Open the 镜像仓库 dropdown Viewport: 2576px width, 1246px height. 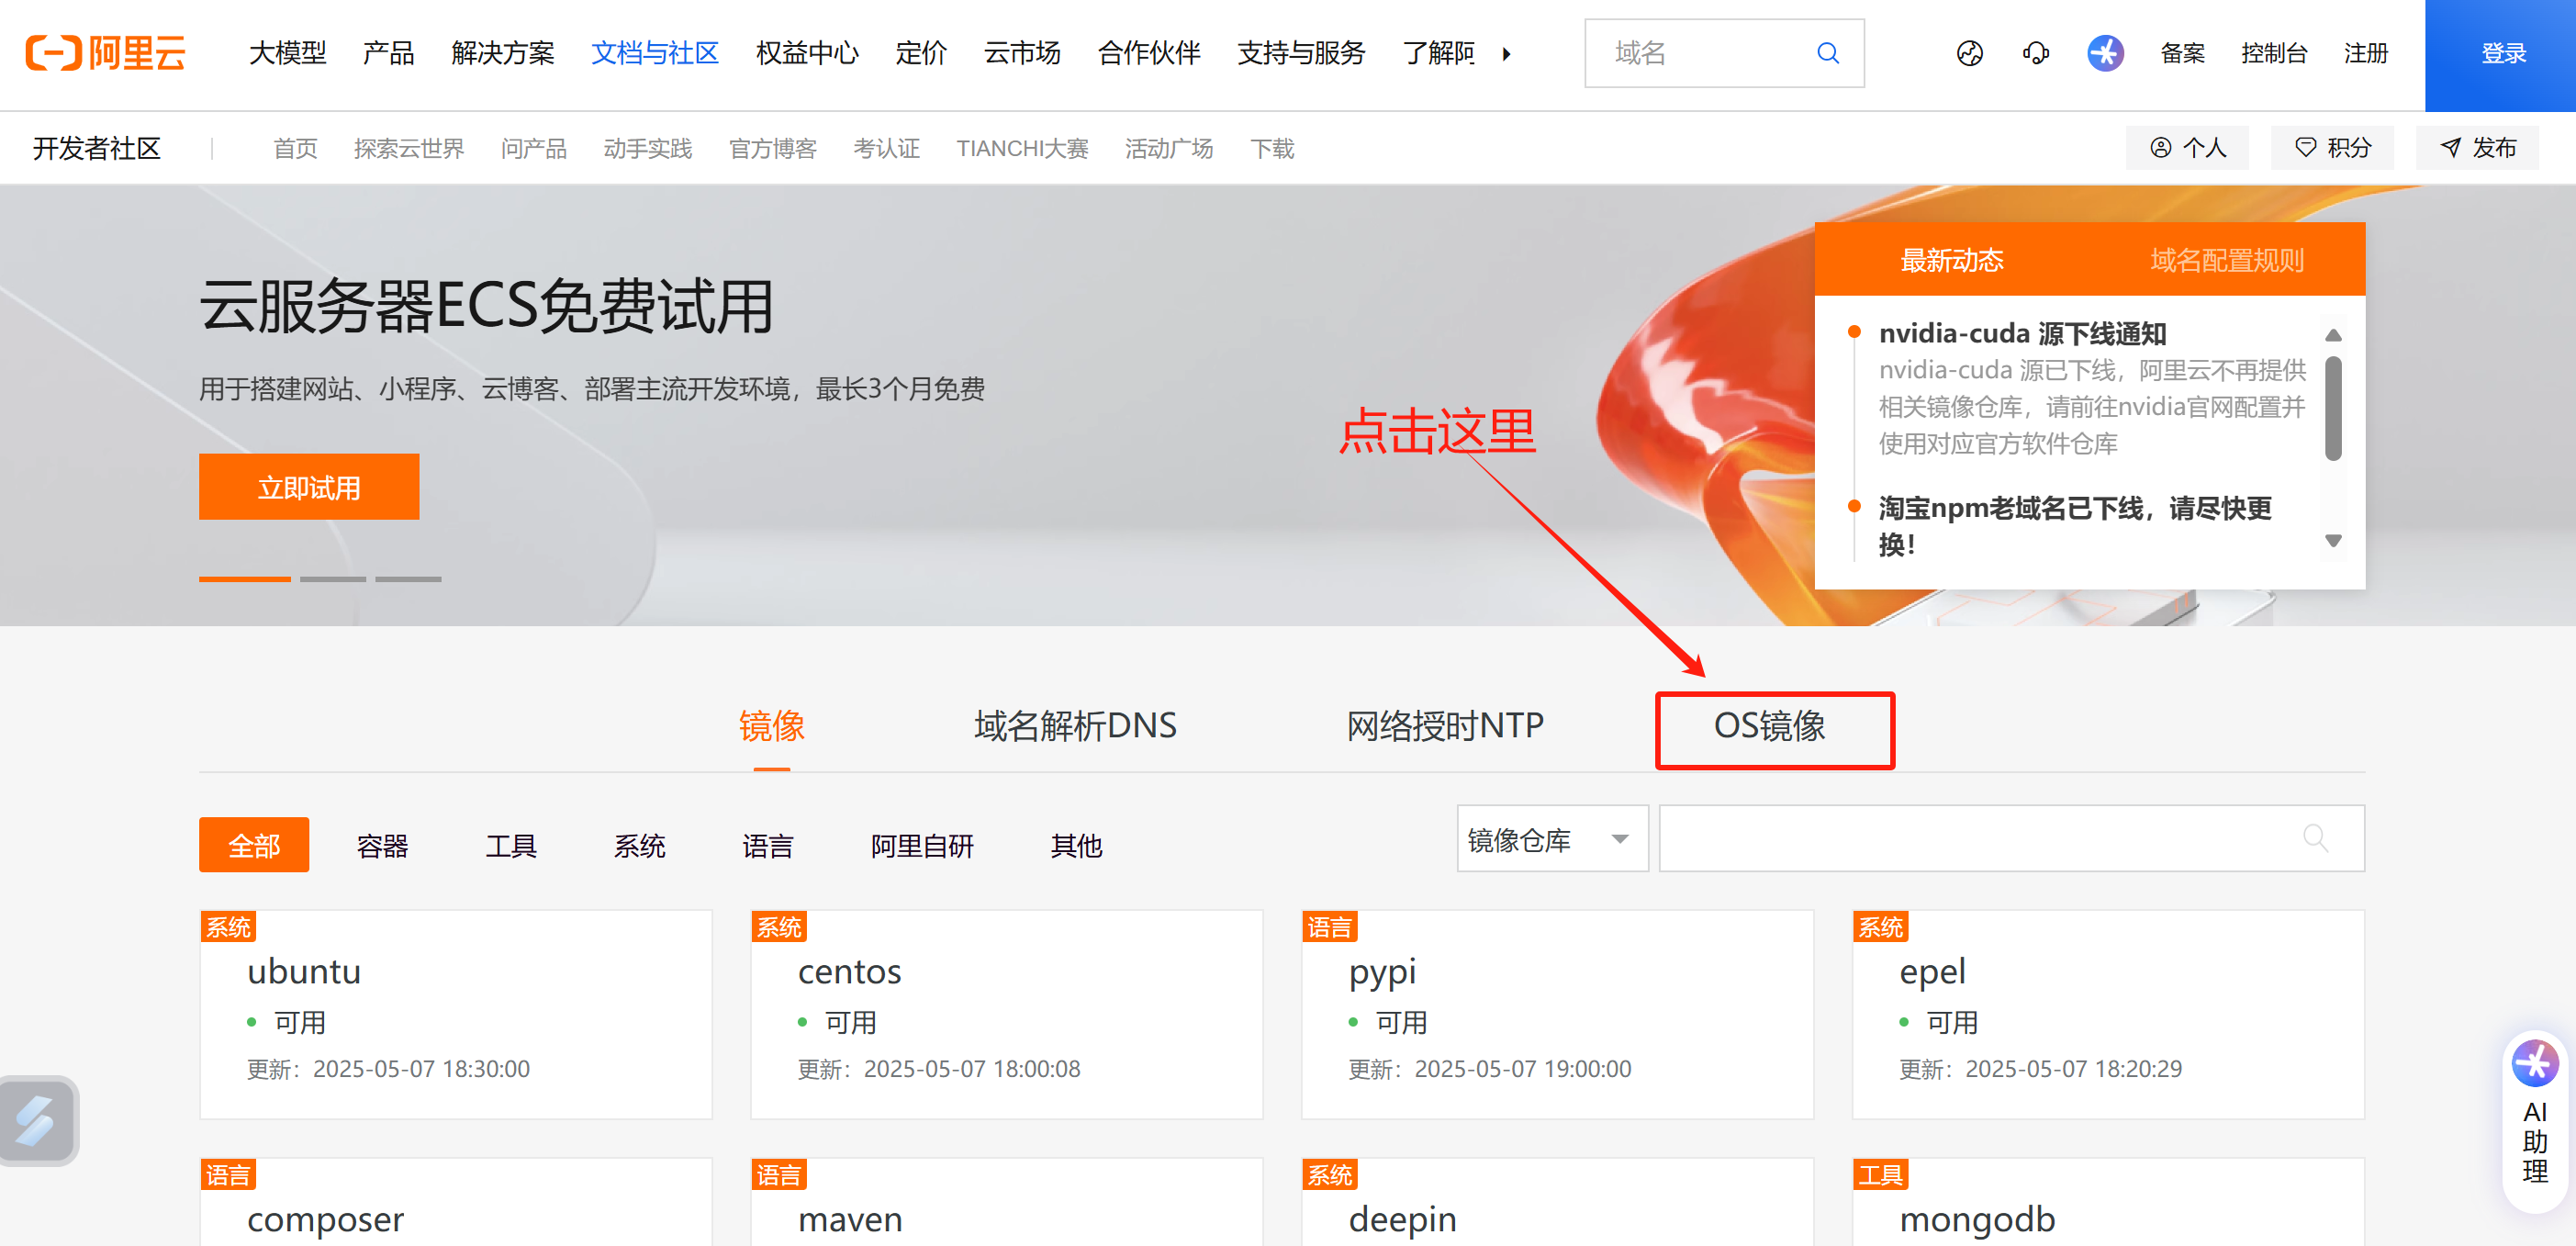(x=1551, y=839)
